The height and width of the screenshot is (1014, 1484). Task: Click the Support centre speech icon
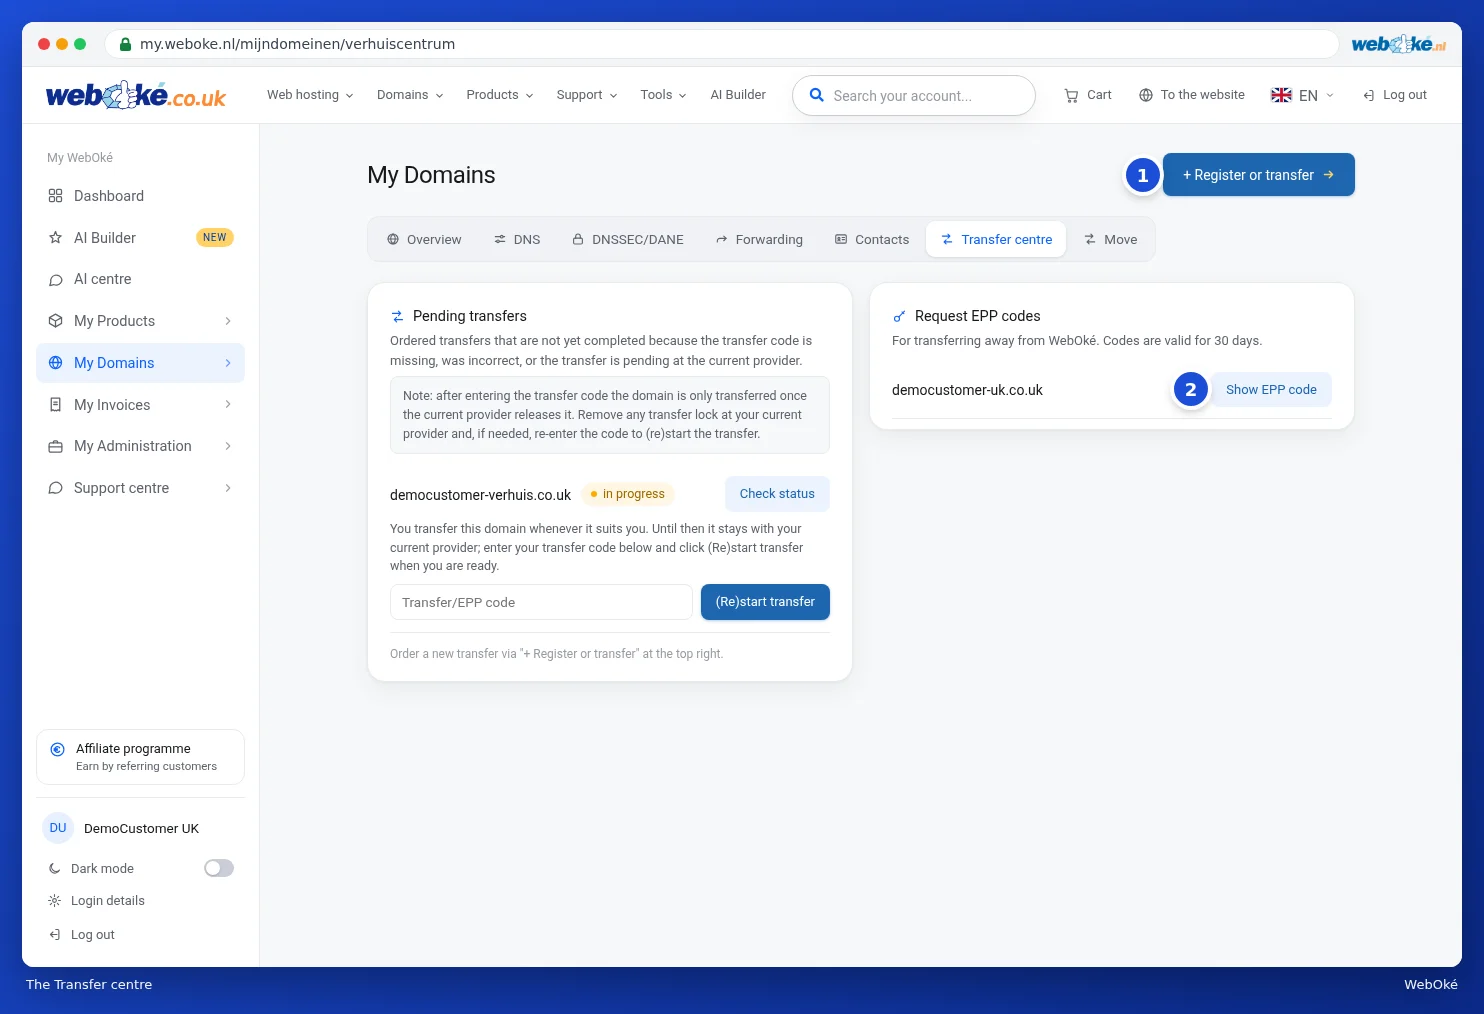pos(56,488)
